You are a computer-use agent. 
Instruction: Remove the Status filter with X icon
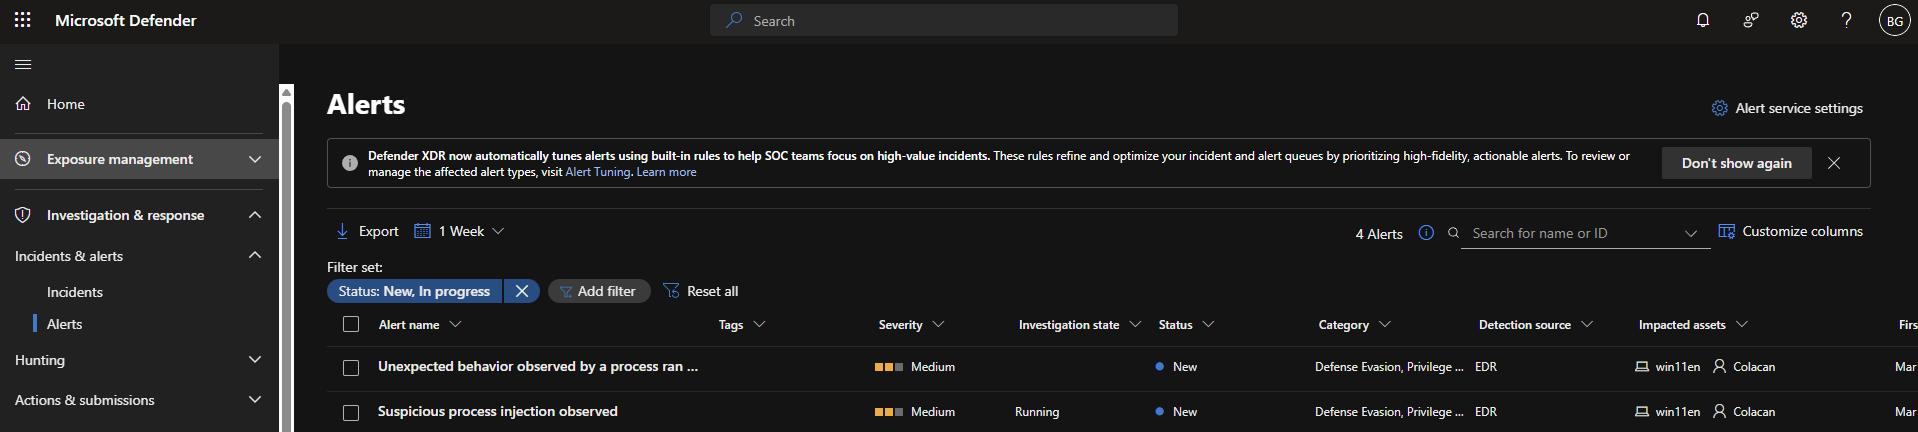tap(522, 291)
